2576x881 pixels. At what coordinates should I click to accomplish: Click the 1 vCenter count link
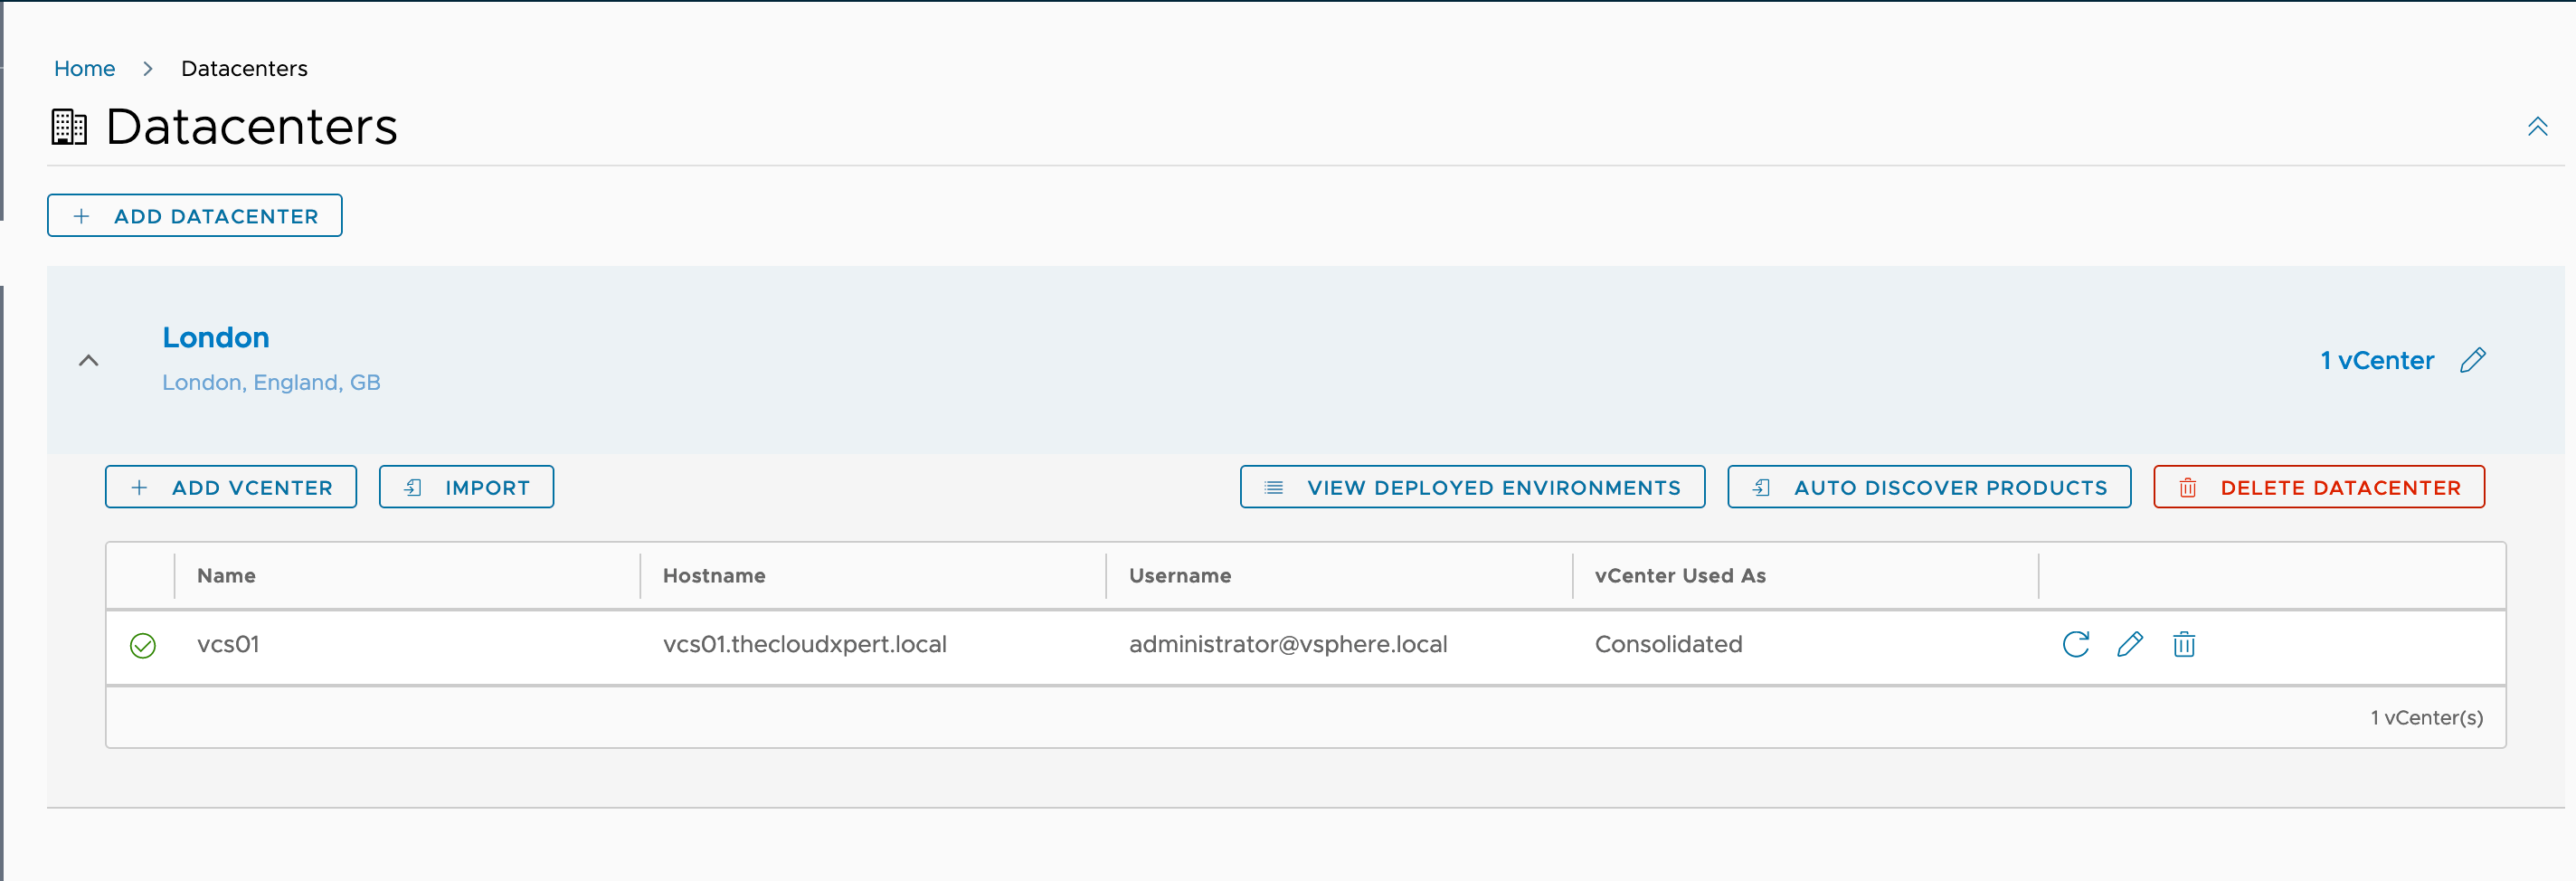[2376, 360]
